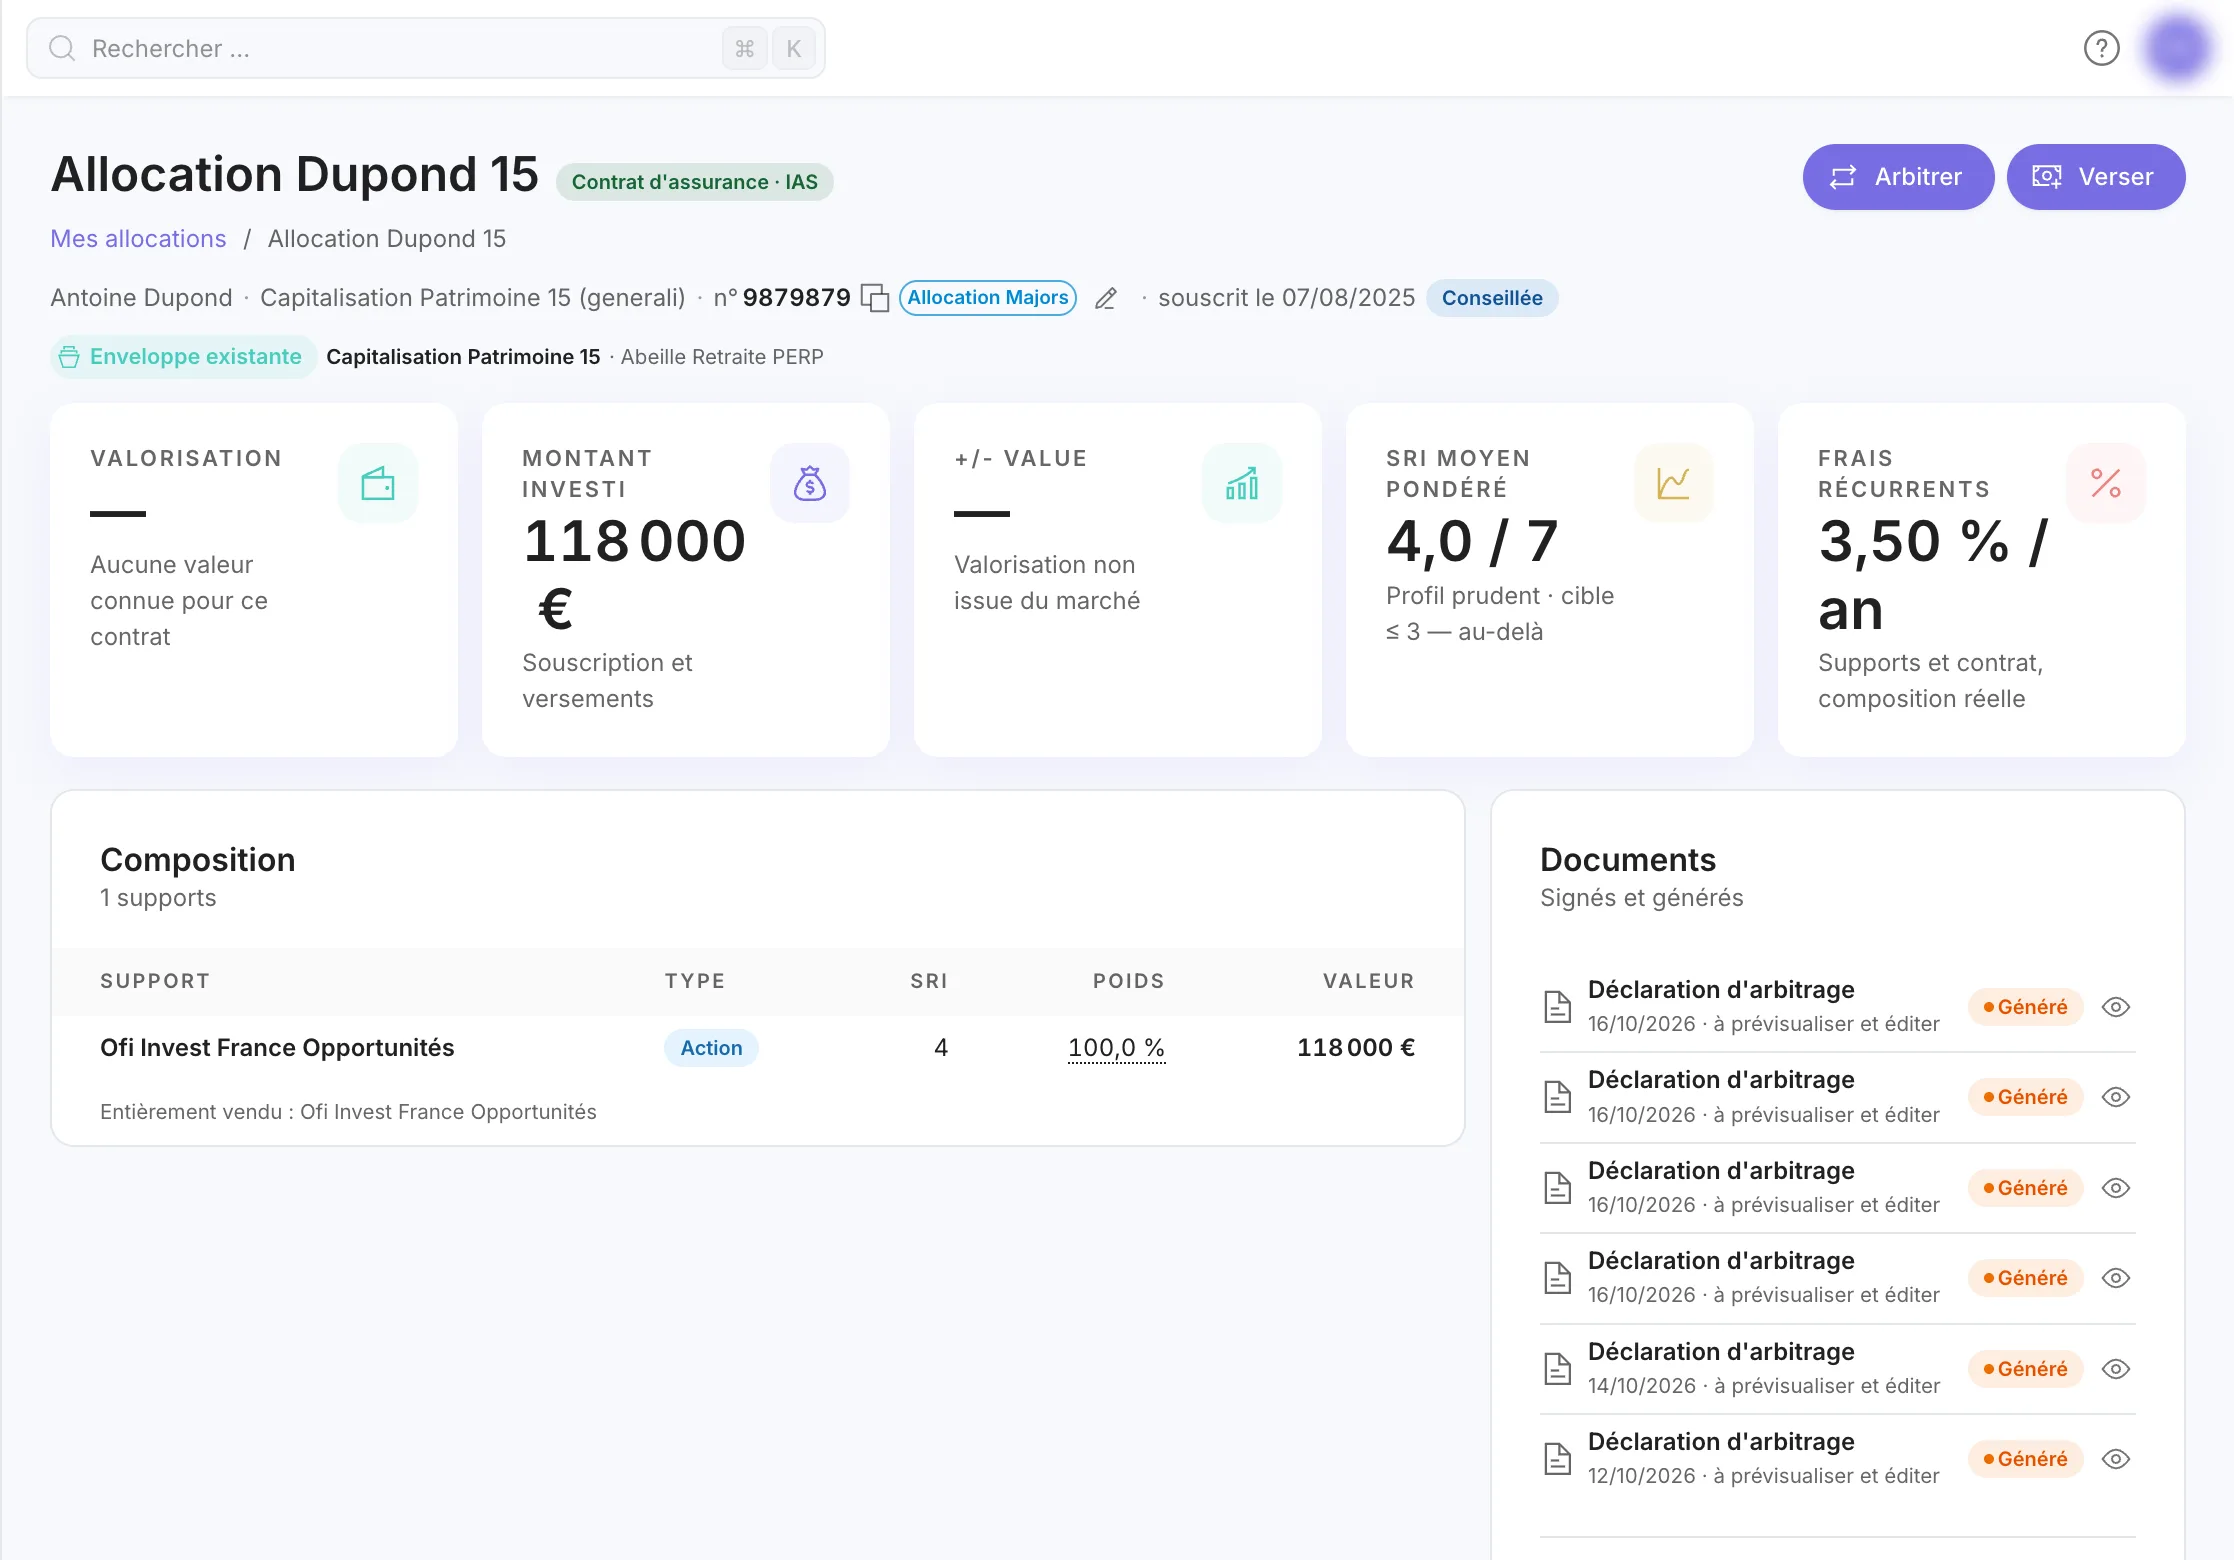This screenshot has height=1560, width=2234.
Task: Click the Entièrement vendu note under the table
Action: [x=348, y=1112]
